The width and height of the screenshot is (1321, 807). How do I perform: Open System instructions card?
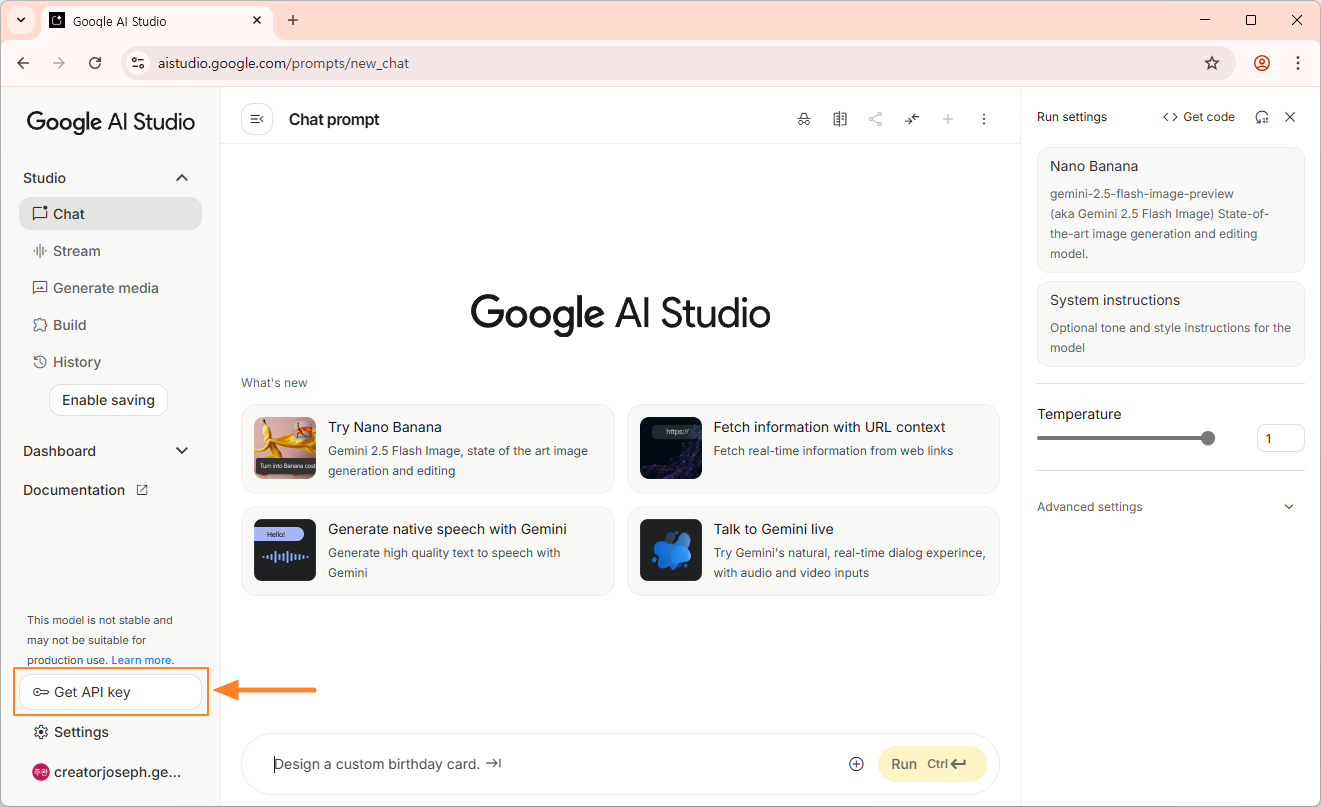(x=1171, y=324)
